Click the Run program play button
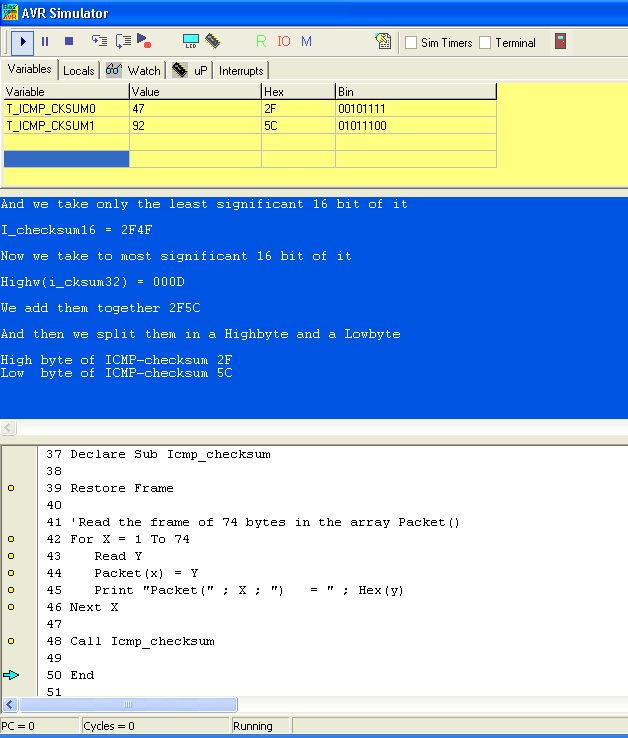This screenshot has height=738, width=628. [22, 42]
